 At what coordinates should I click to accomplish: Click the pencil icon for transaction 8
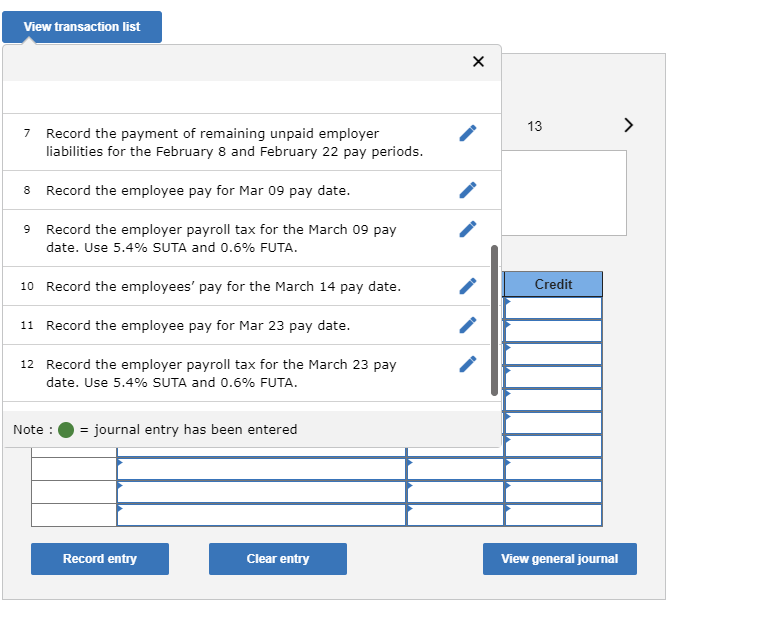[x=467, y=190]
